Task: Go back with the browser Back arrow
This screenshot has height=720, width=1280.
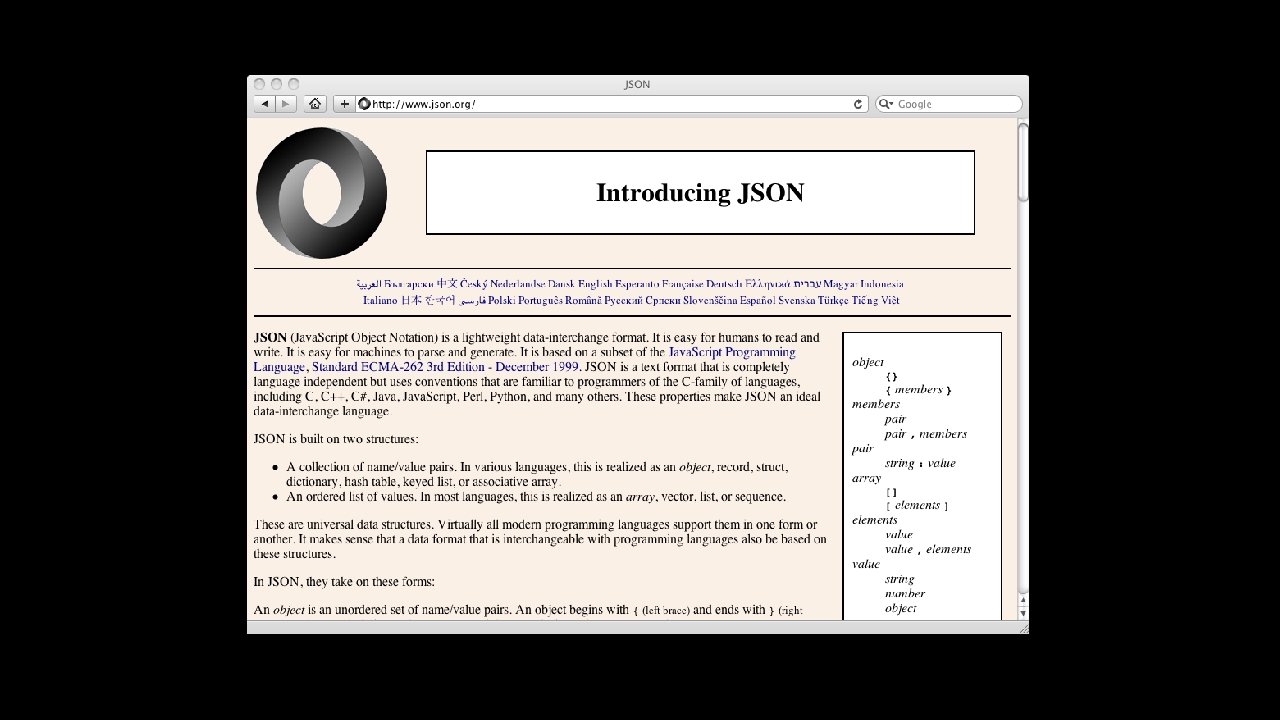Action: pyautogui.click(x=265, y=104)
